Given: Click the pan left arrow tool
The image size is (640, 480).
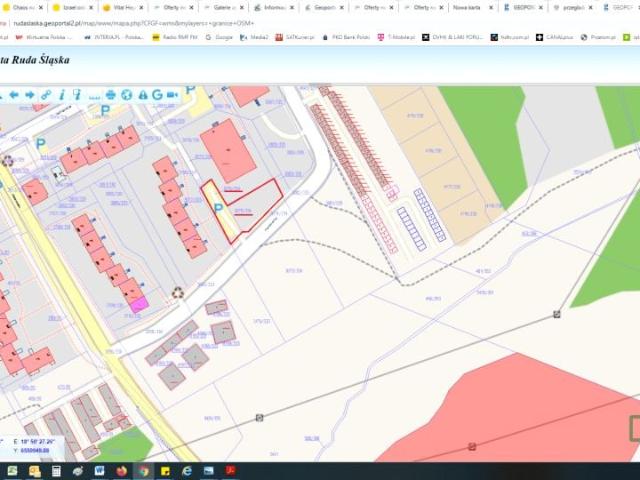Looking at the screenshot, I should 14,95.
